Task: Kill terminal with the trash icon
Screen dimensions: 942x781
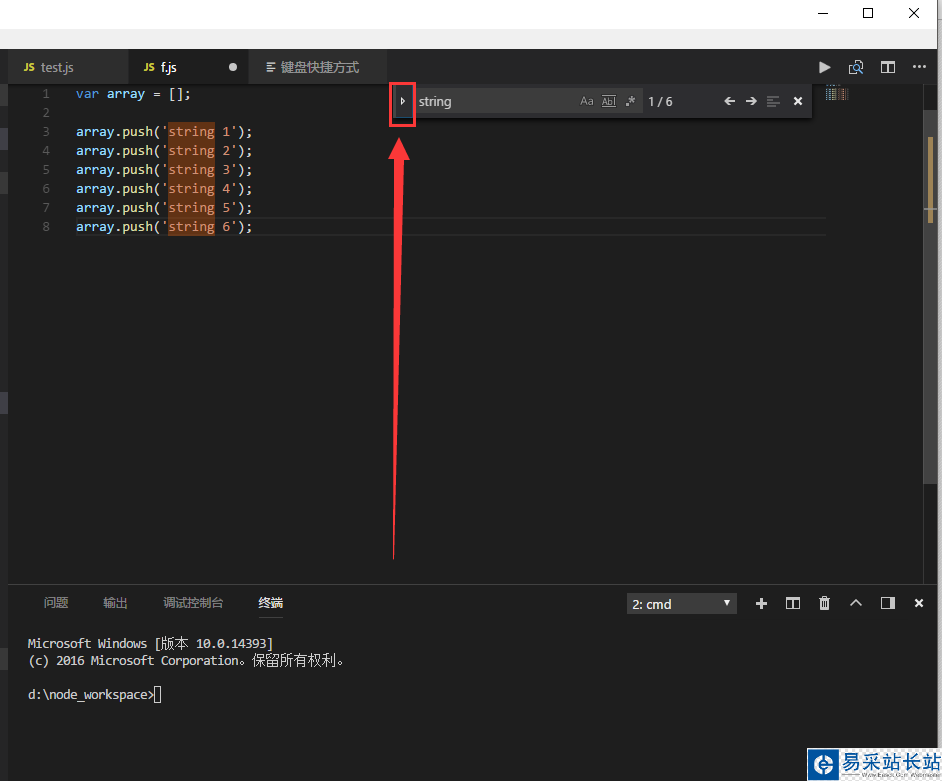Action: click(824, 603)
